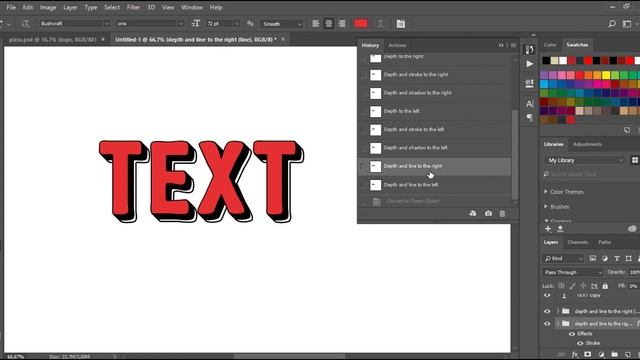Filter layers by adjustment layer icon
640x360 pixels.
604,258
